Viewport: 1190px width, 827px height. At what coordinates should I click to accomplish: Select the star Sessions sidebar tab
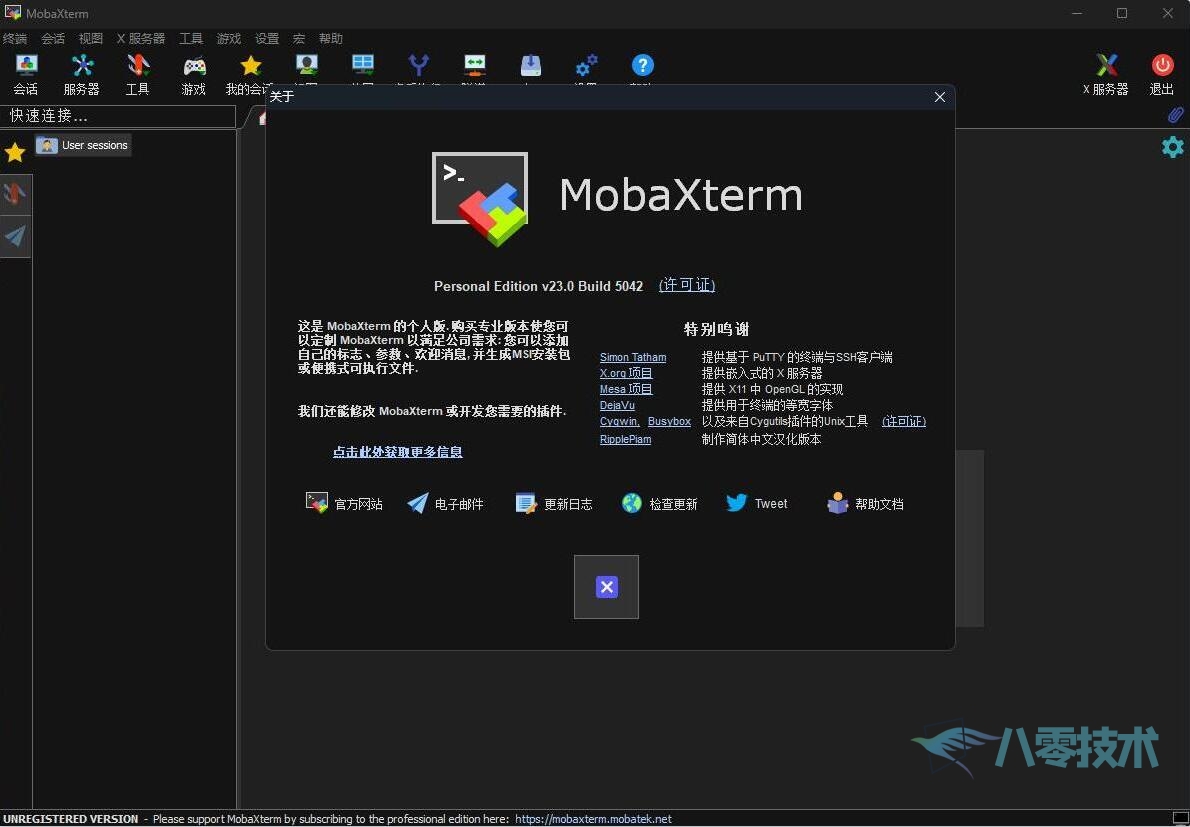pyautogui.click(x=15, y=153)
